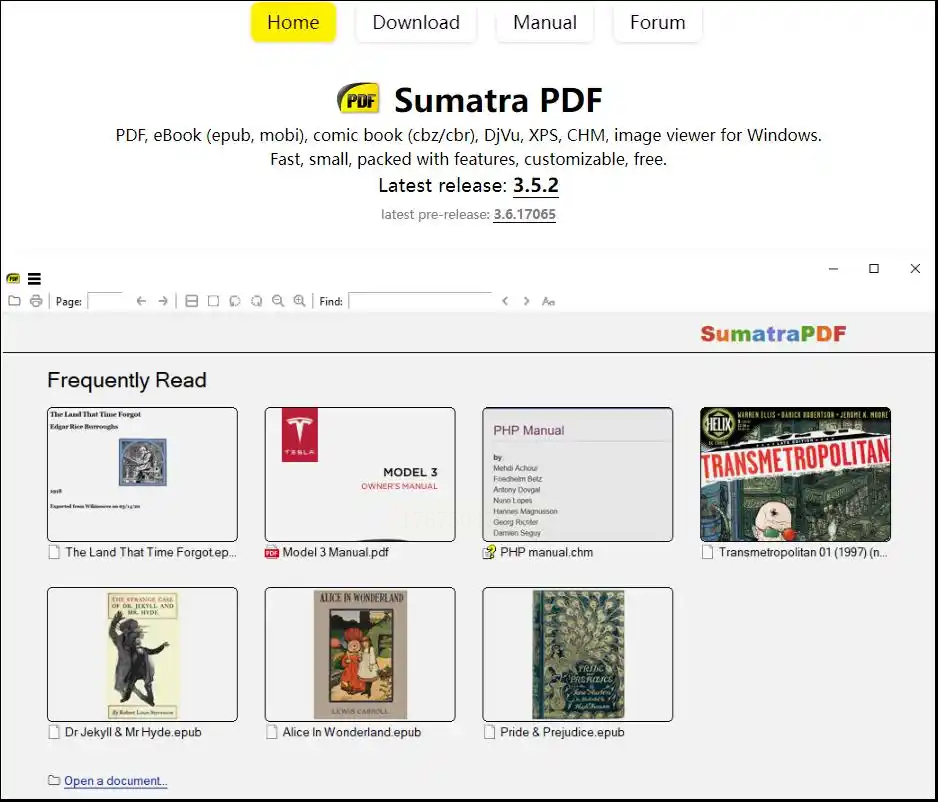Viewport: 938px width, 802px height.
Task: Click the print toolbar icon
Action: click(36, 301)
